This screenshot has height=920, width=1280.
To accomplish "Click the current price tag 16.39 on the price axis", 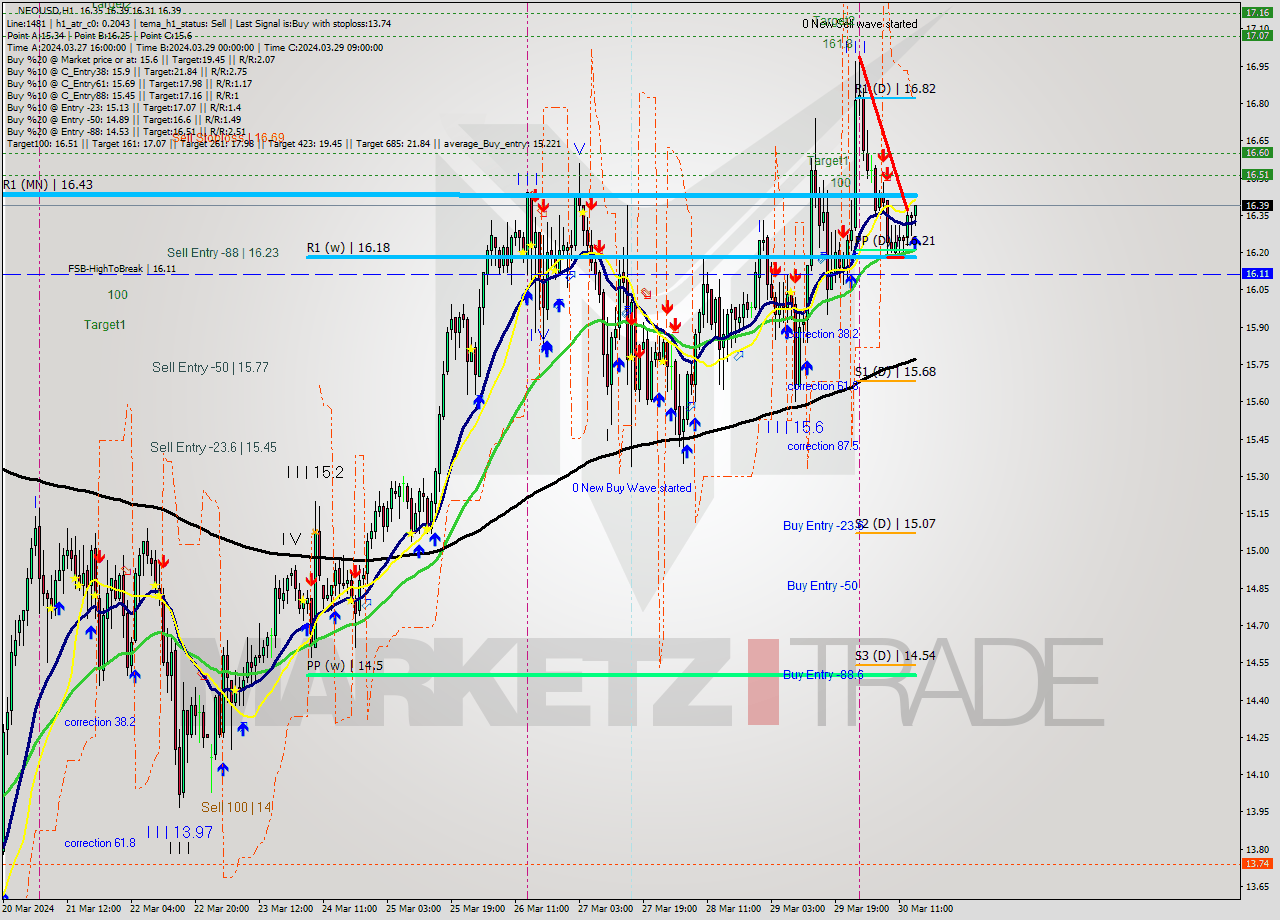I will coord(1256,205).
